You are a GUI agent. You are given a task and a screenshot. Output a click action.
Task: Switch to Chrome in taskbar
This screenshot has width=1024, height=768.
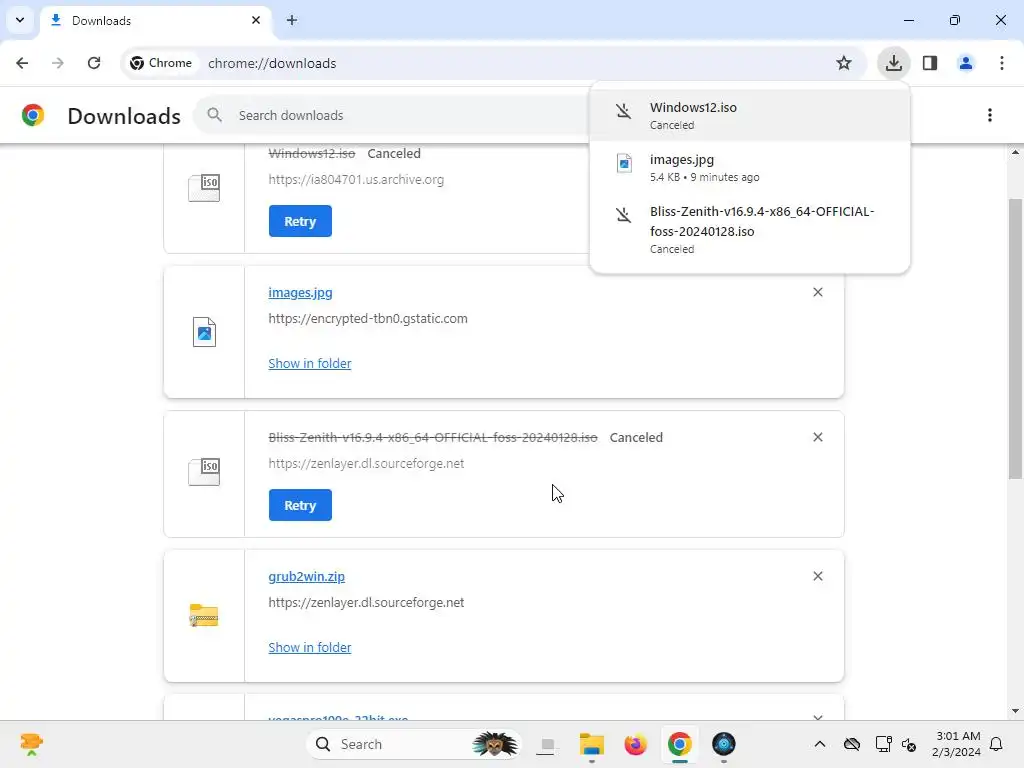[x=679, y=744]
